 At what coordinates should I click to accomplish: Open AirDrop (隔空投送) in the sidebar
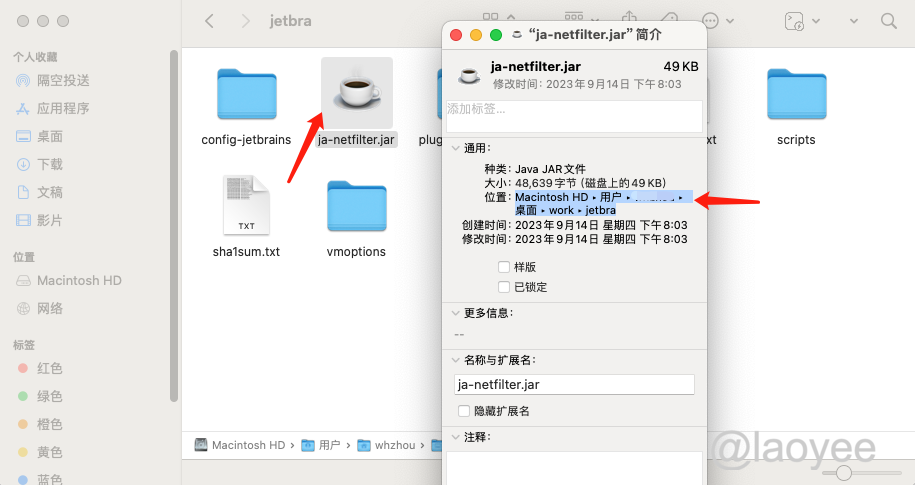[x=63, y=80]
